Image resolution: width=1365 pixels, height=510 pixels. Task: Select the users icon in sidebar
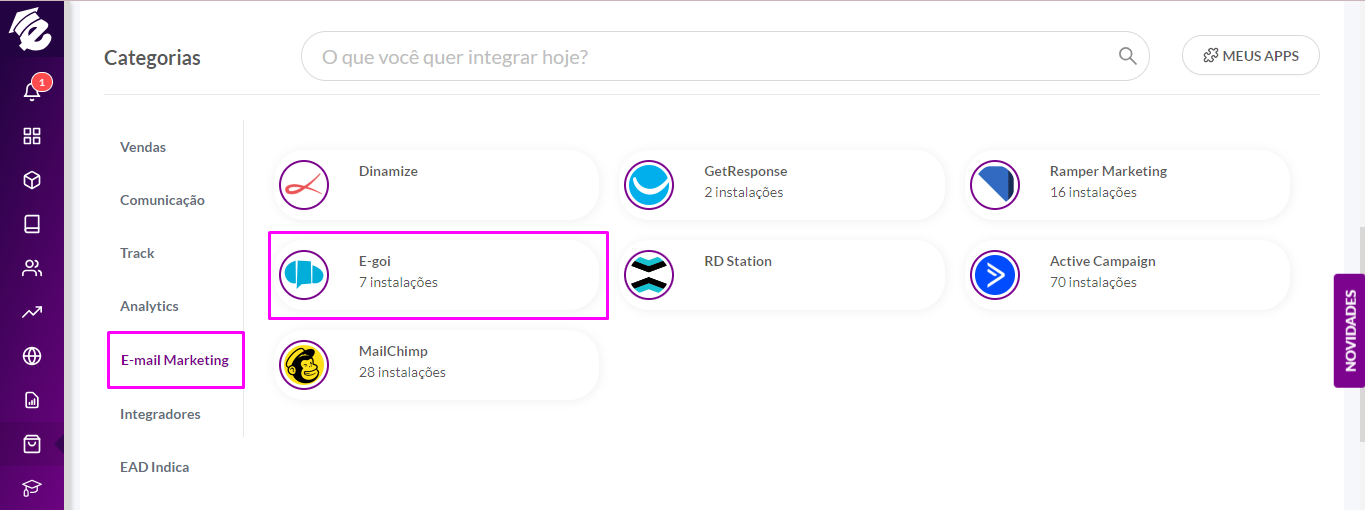tap(32, 268)
